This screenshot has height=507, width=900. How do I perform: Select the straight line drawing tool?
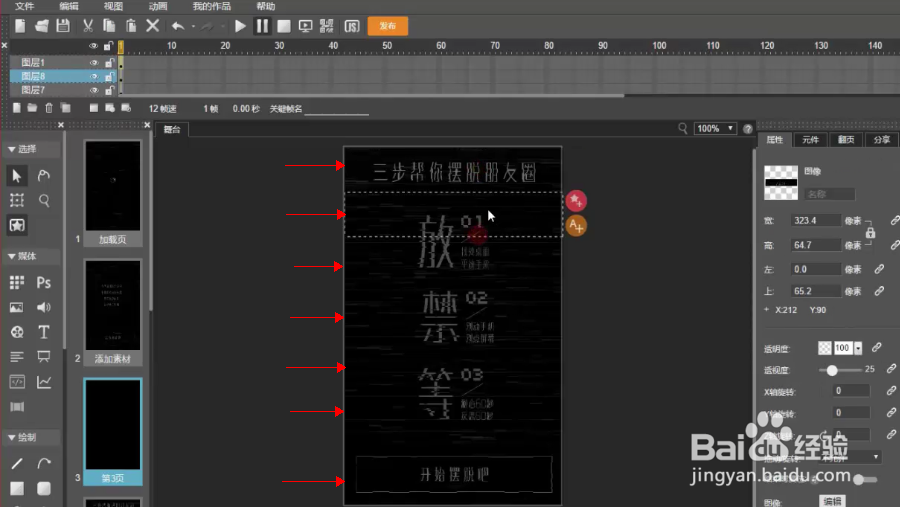(17, 463)
